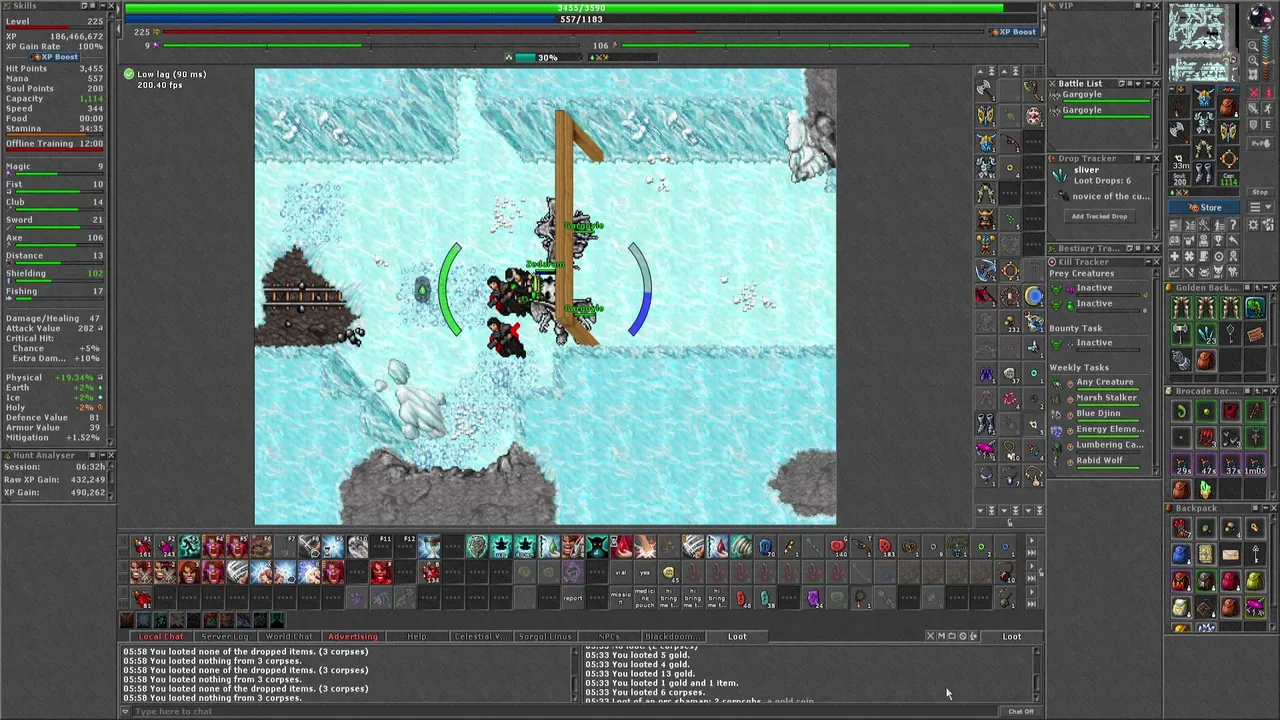Collapse the Golden Backpack container
The height and width of the screenshot is (720, 1280).
1265,288
